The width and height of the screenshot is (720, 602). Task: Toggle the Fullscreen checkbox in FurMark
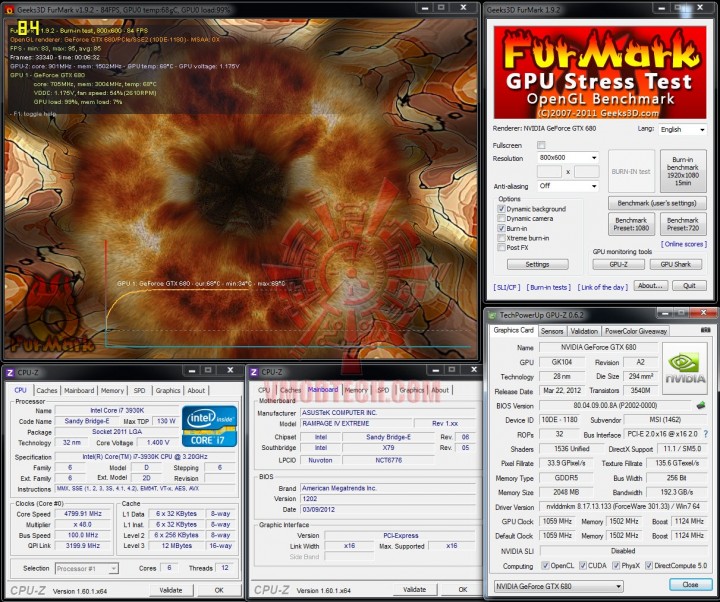tap(541, 145)
